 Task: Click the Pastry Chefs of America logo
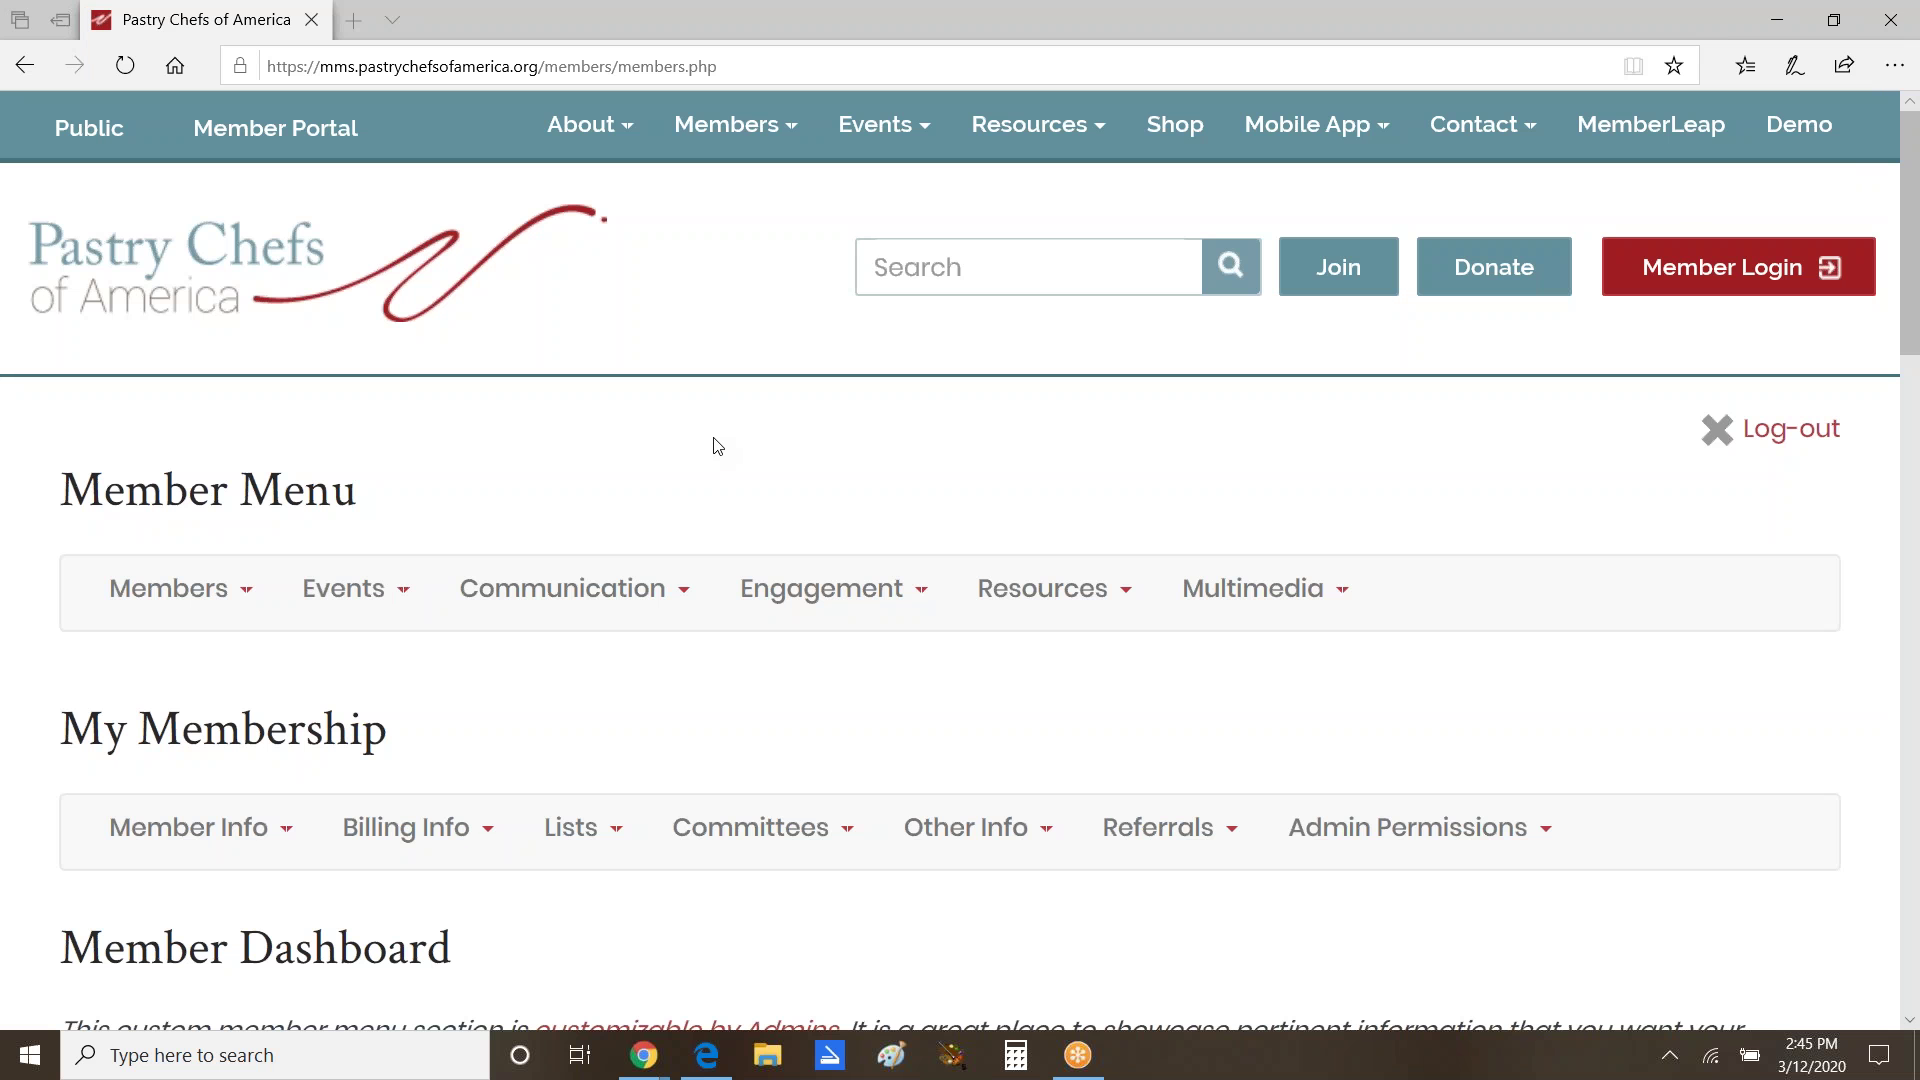coord(318,264)
